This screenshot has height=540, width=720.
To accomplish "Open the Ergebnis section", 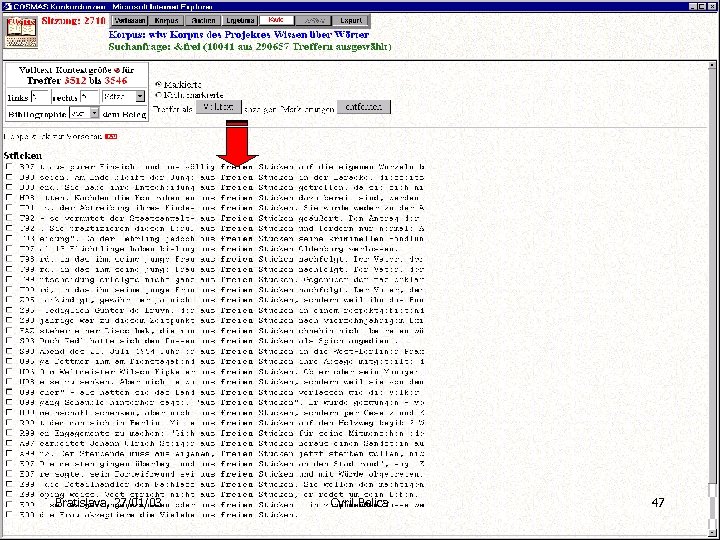I will [x=240, y=21].
